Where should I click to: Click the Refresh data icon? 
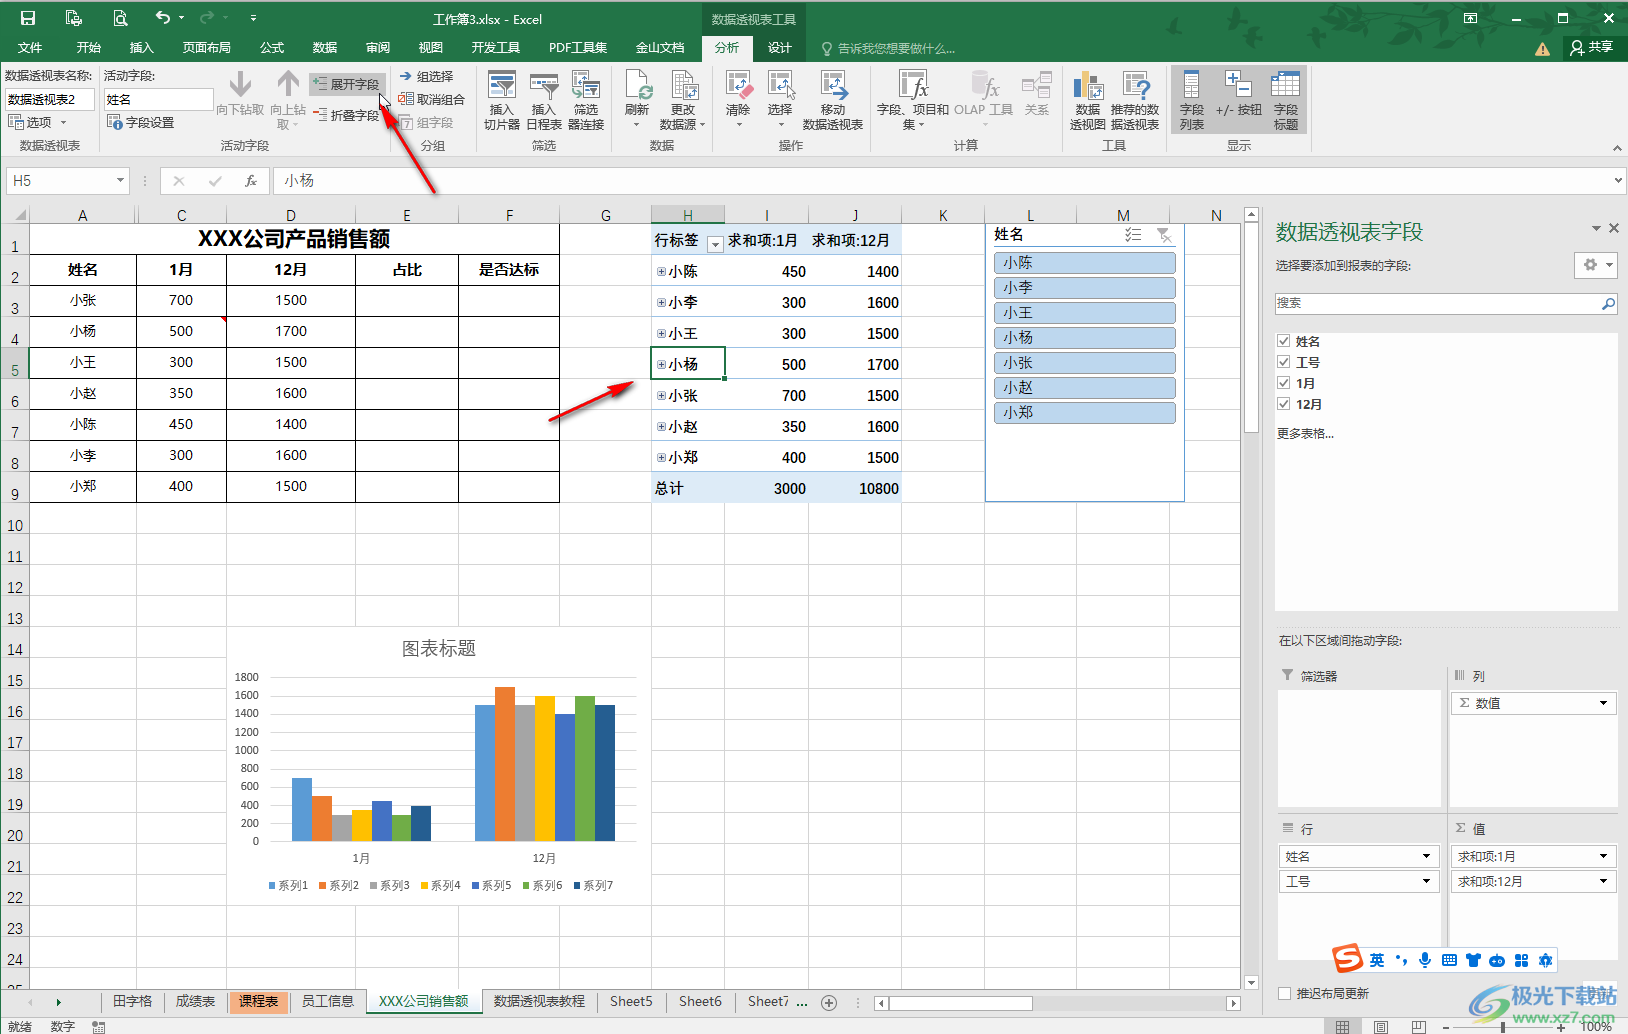(637, 100)
